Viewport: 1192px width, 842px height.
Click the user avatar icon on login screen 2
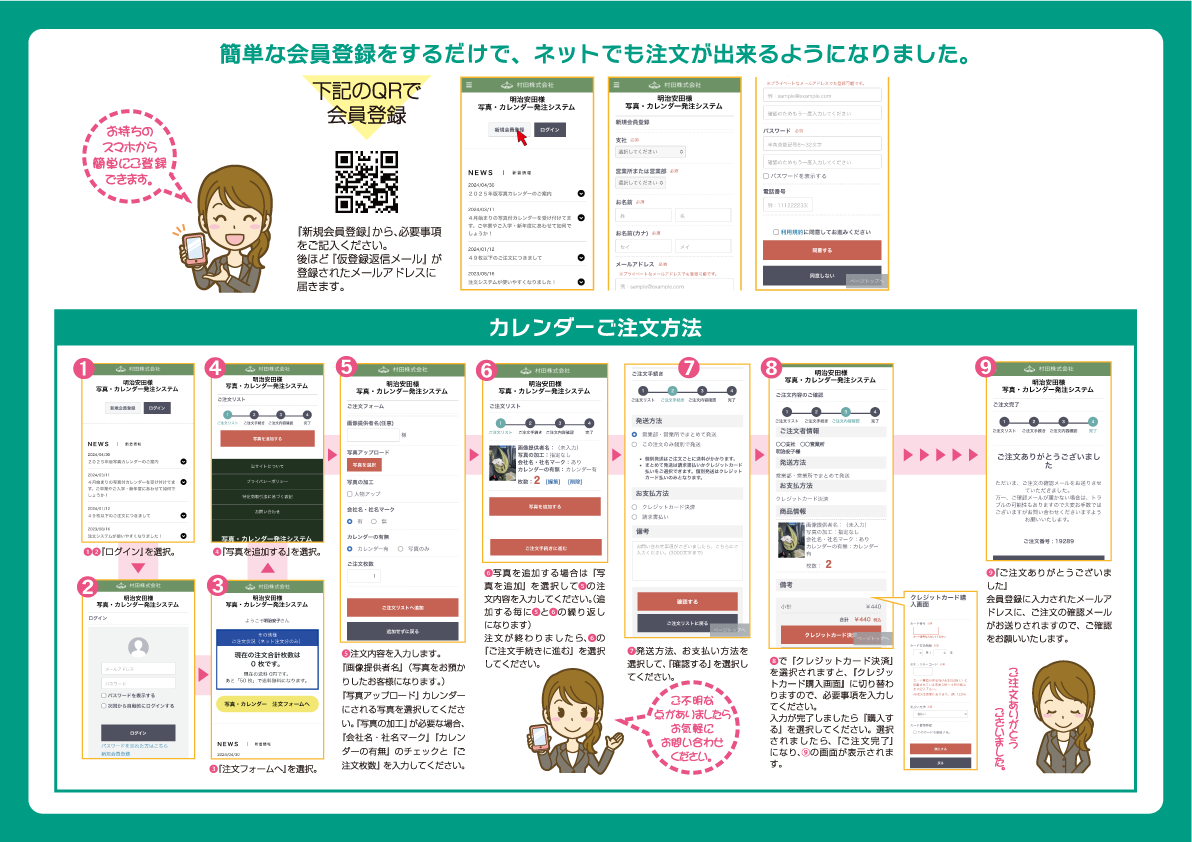tap(138, 647)
